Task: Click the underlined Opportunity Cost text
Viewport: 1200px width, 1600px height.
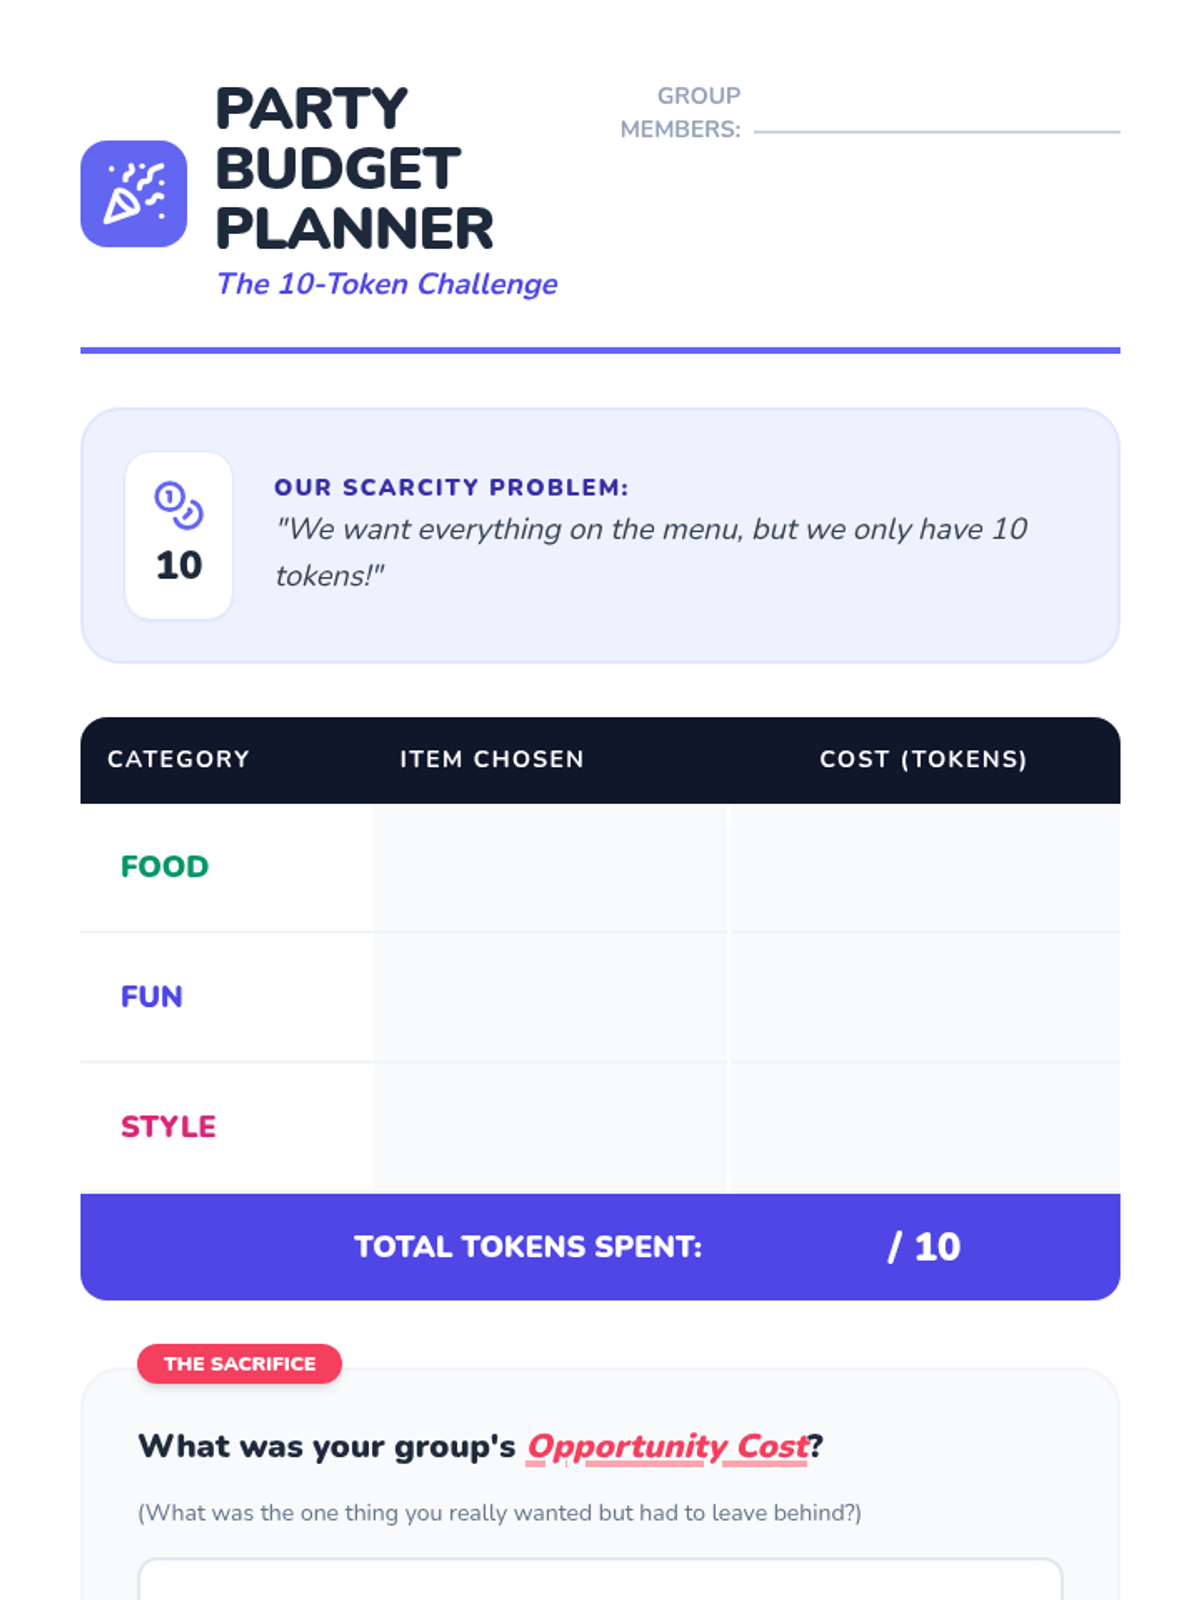Action: pos(667,1446)
